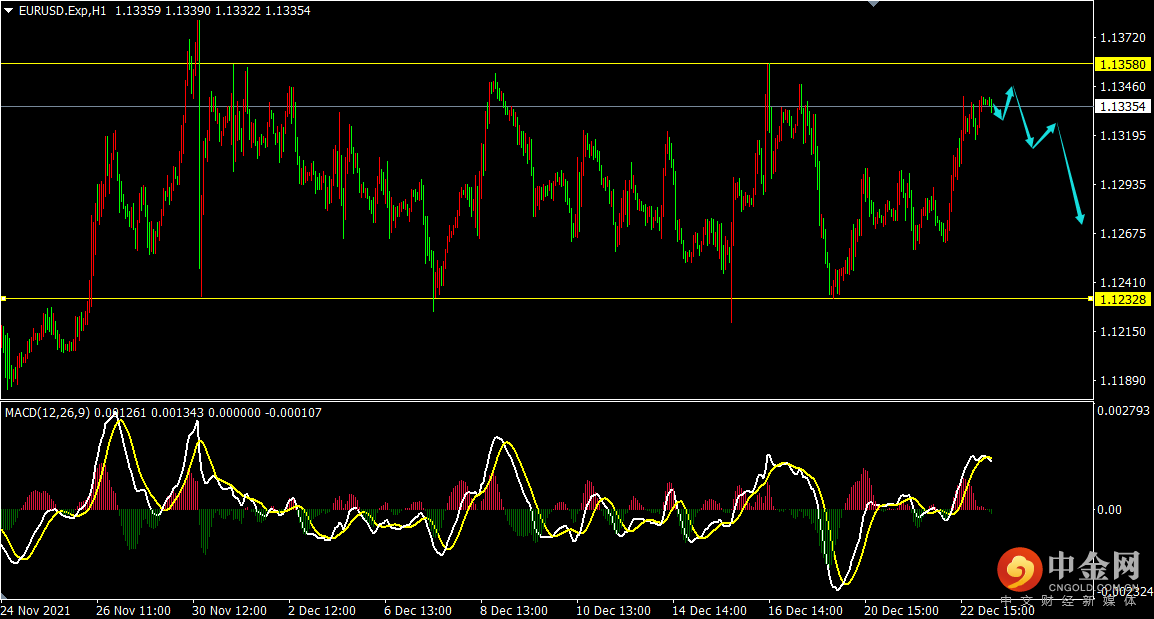Click the 0.00 MACD zero level label
The image size is (1154, 619).
(1110, 509)
